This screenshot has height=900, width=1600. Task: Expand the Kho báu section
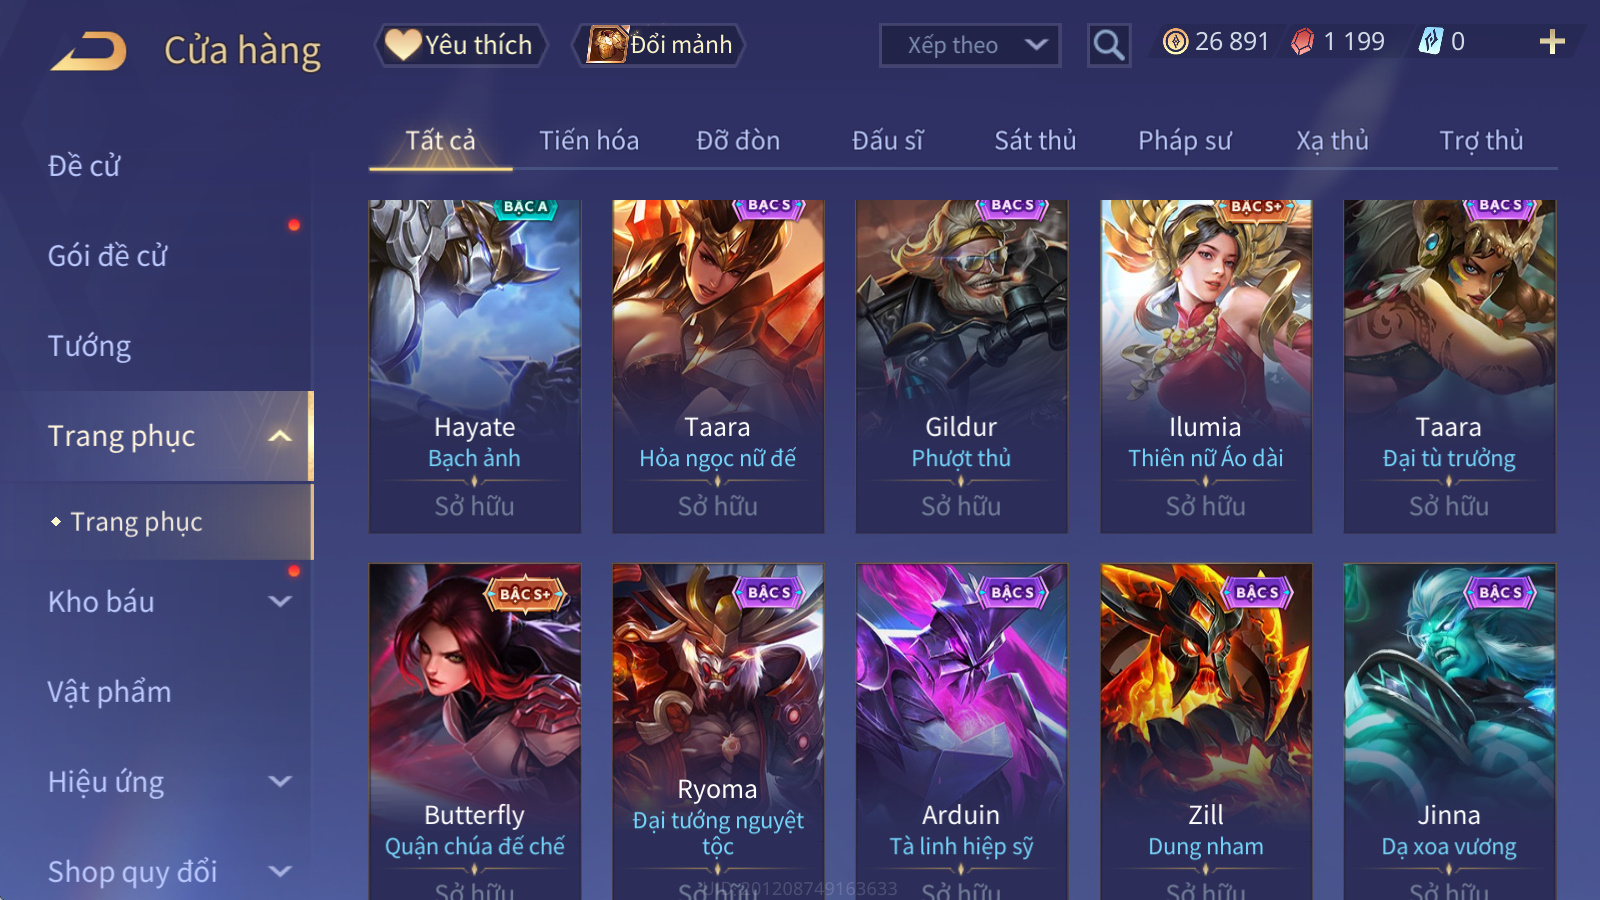tap(280, 602)
